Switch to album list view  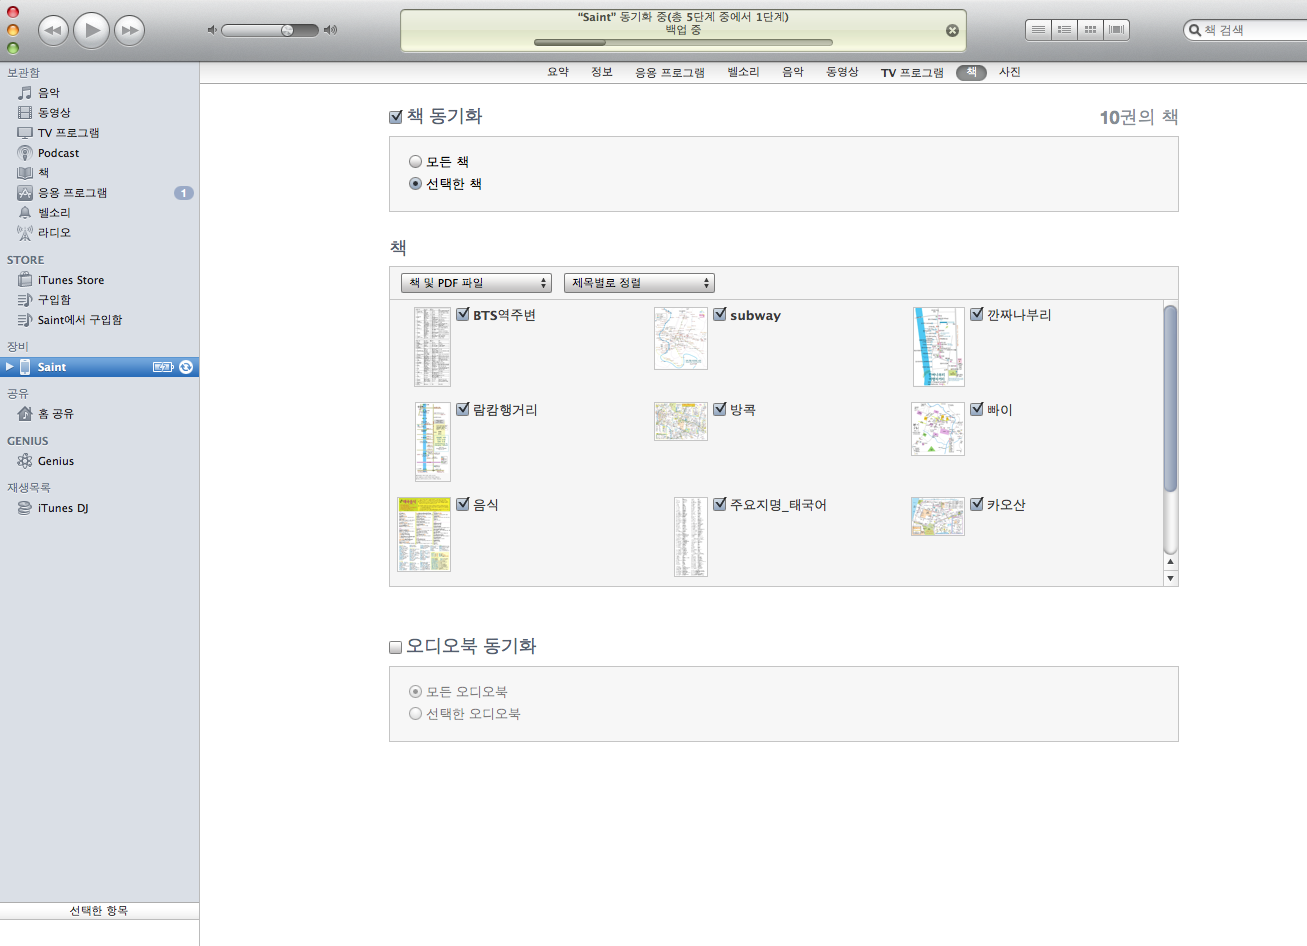[1064, 30]
